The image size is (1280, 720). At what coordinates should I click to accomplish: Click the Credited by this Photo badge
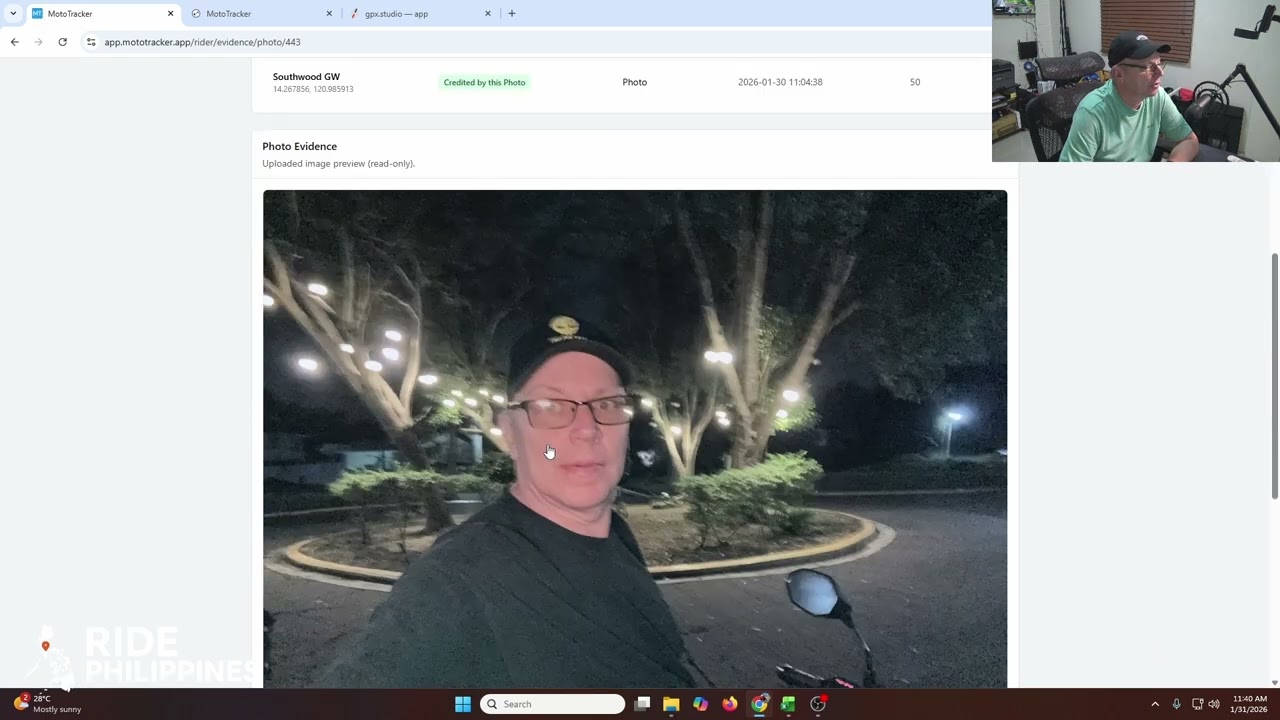[x=484, y=82]
